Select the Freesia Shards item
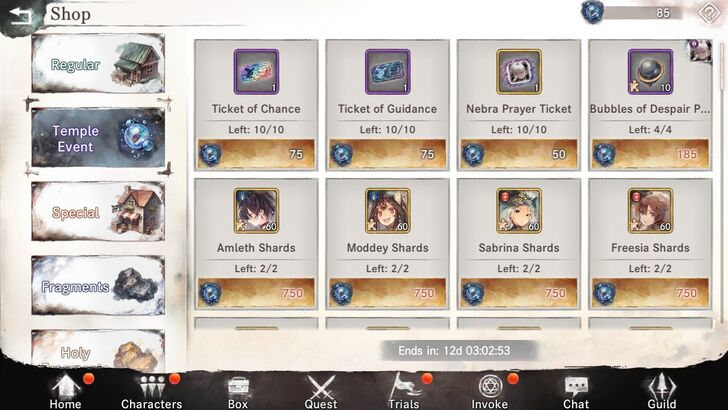Image resolution: width=728 pixels, height=410 pixels. click(x=650, y=244)
